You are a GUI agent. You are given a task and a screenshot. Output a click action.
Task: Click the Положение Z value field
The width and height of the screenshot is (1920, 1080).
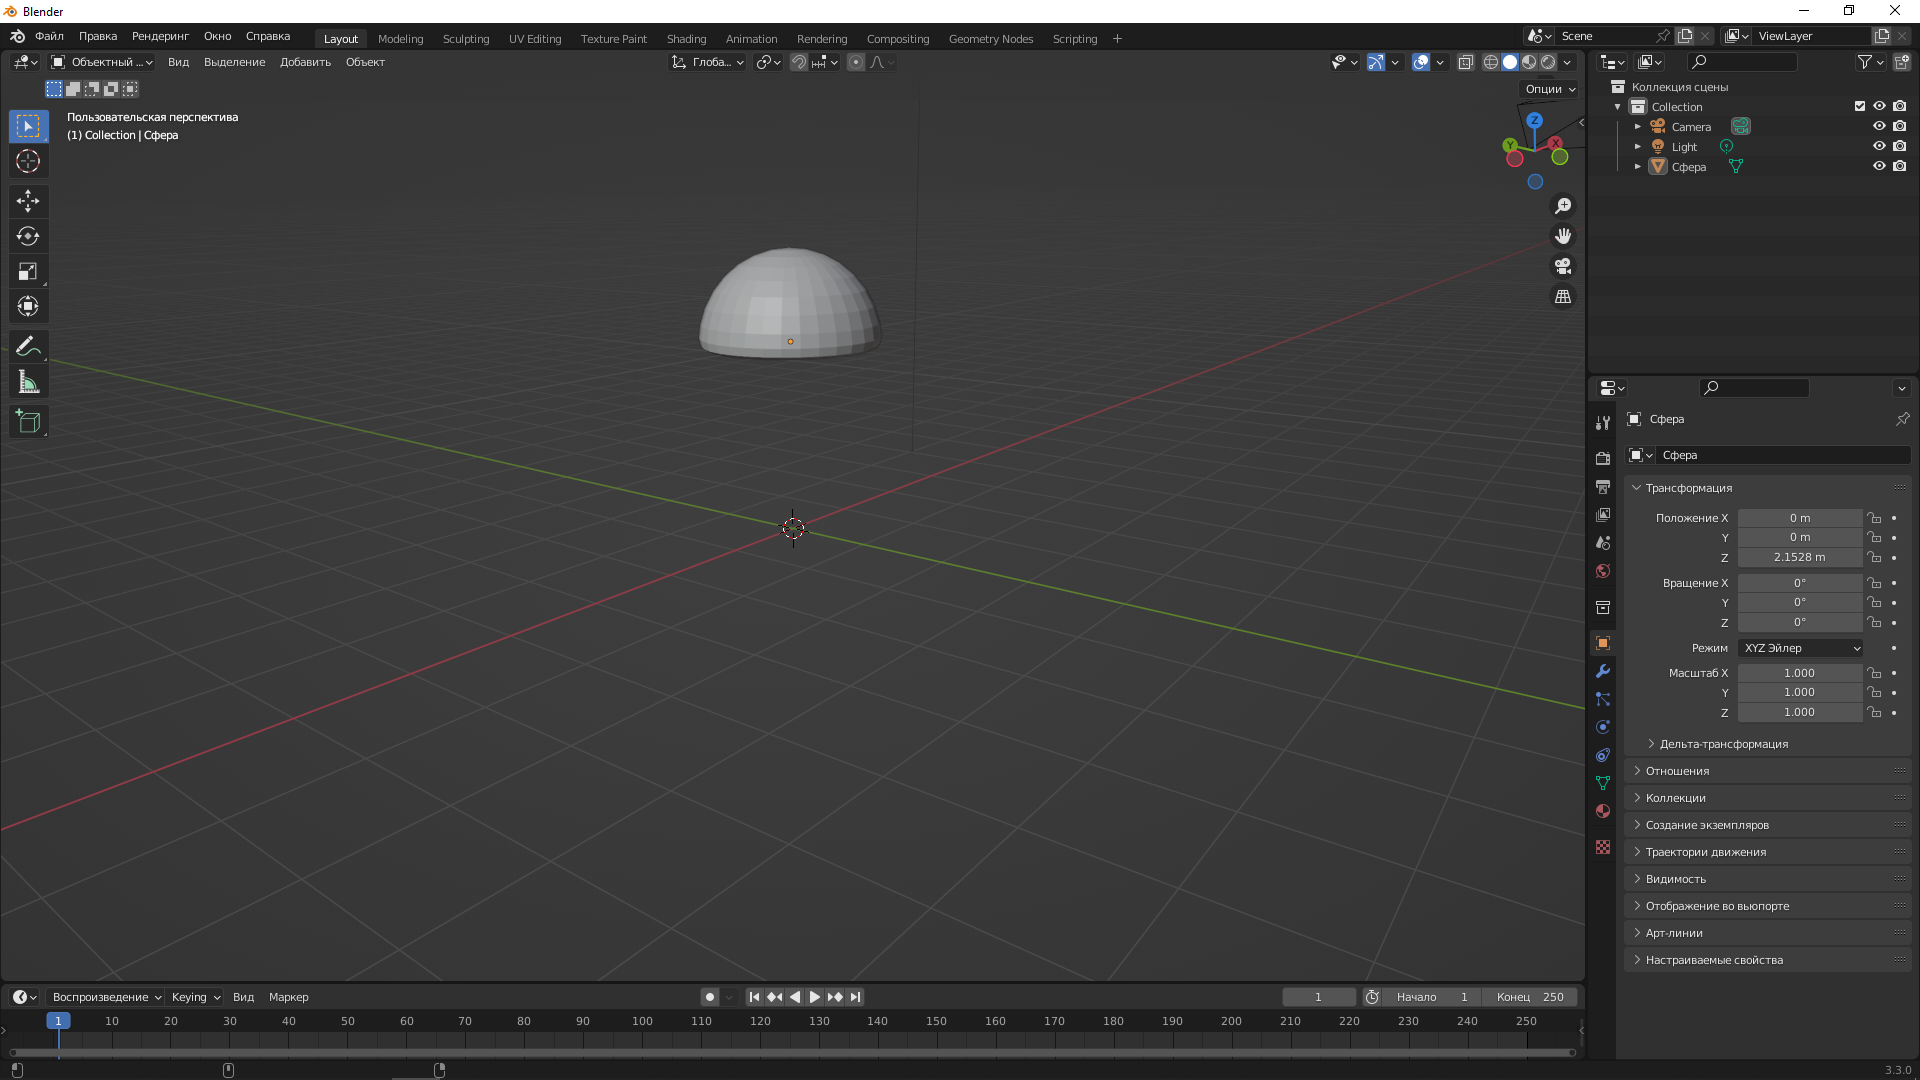[1800, 557]
